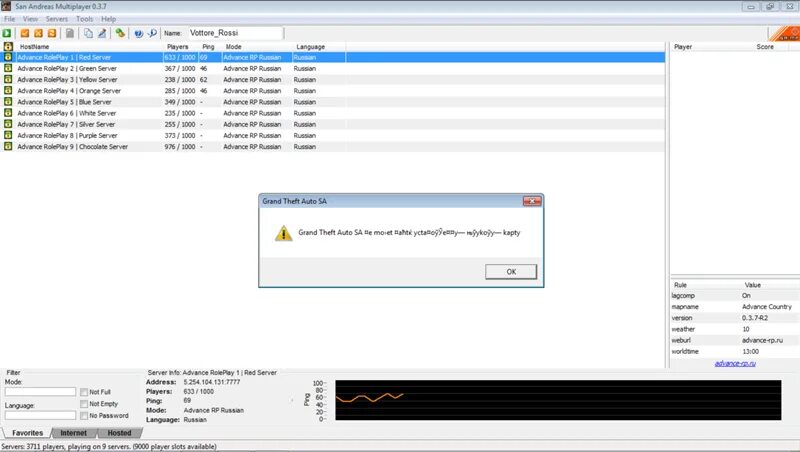
Task: Sort servers by Players column header
Action: [x=178, y=46]
